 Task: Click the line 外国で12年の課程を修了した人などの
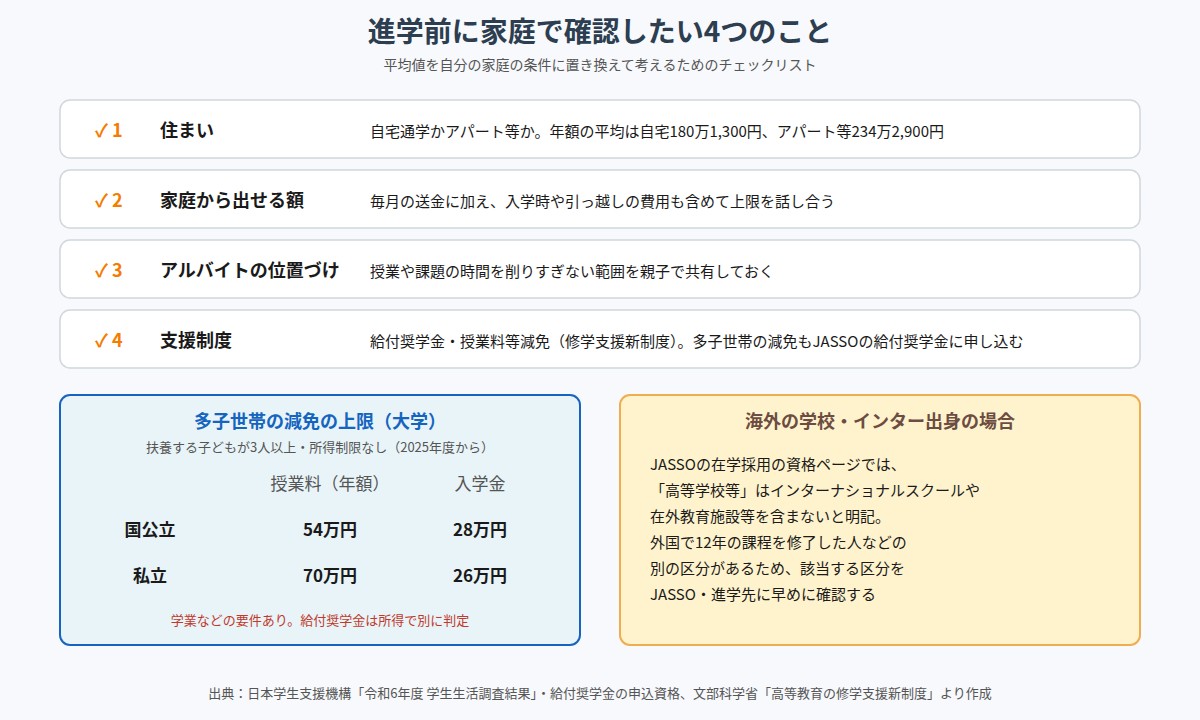[778, 543]
